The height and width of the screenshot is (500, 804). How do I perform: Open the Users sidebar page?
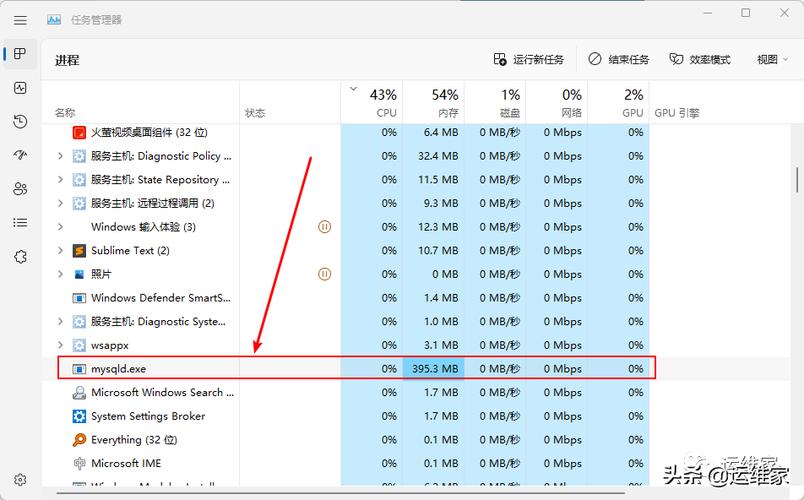[20, 189]
